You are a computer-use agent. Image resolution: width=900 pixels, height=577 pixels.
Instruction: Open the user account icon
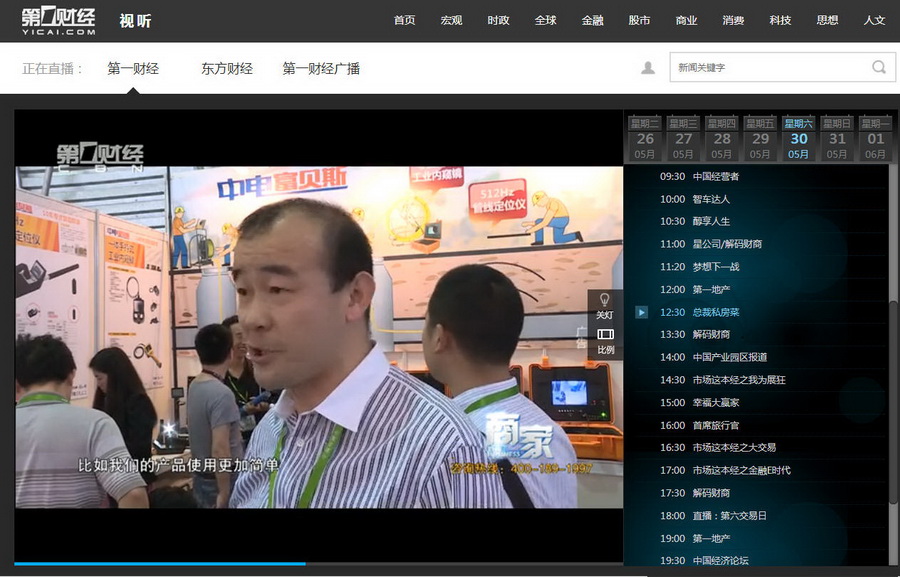648,68
